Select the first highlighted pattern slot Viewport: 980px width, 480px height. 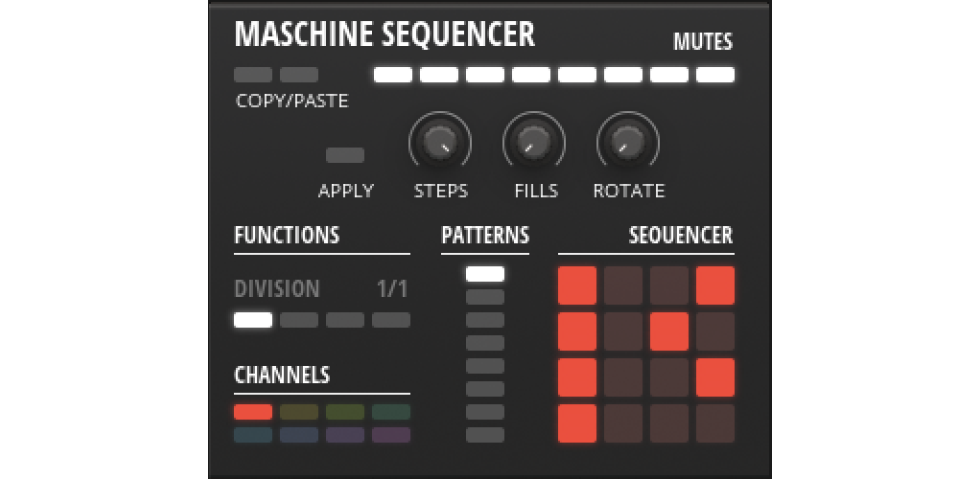485,274
